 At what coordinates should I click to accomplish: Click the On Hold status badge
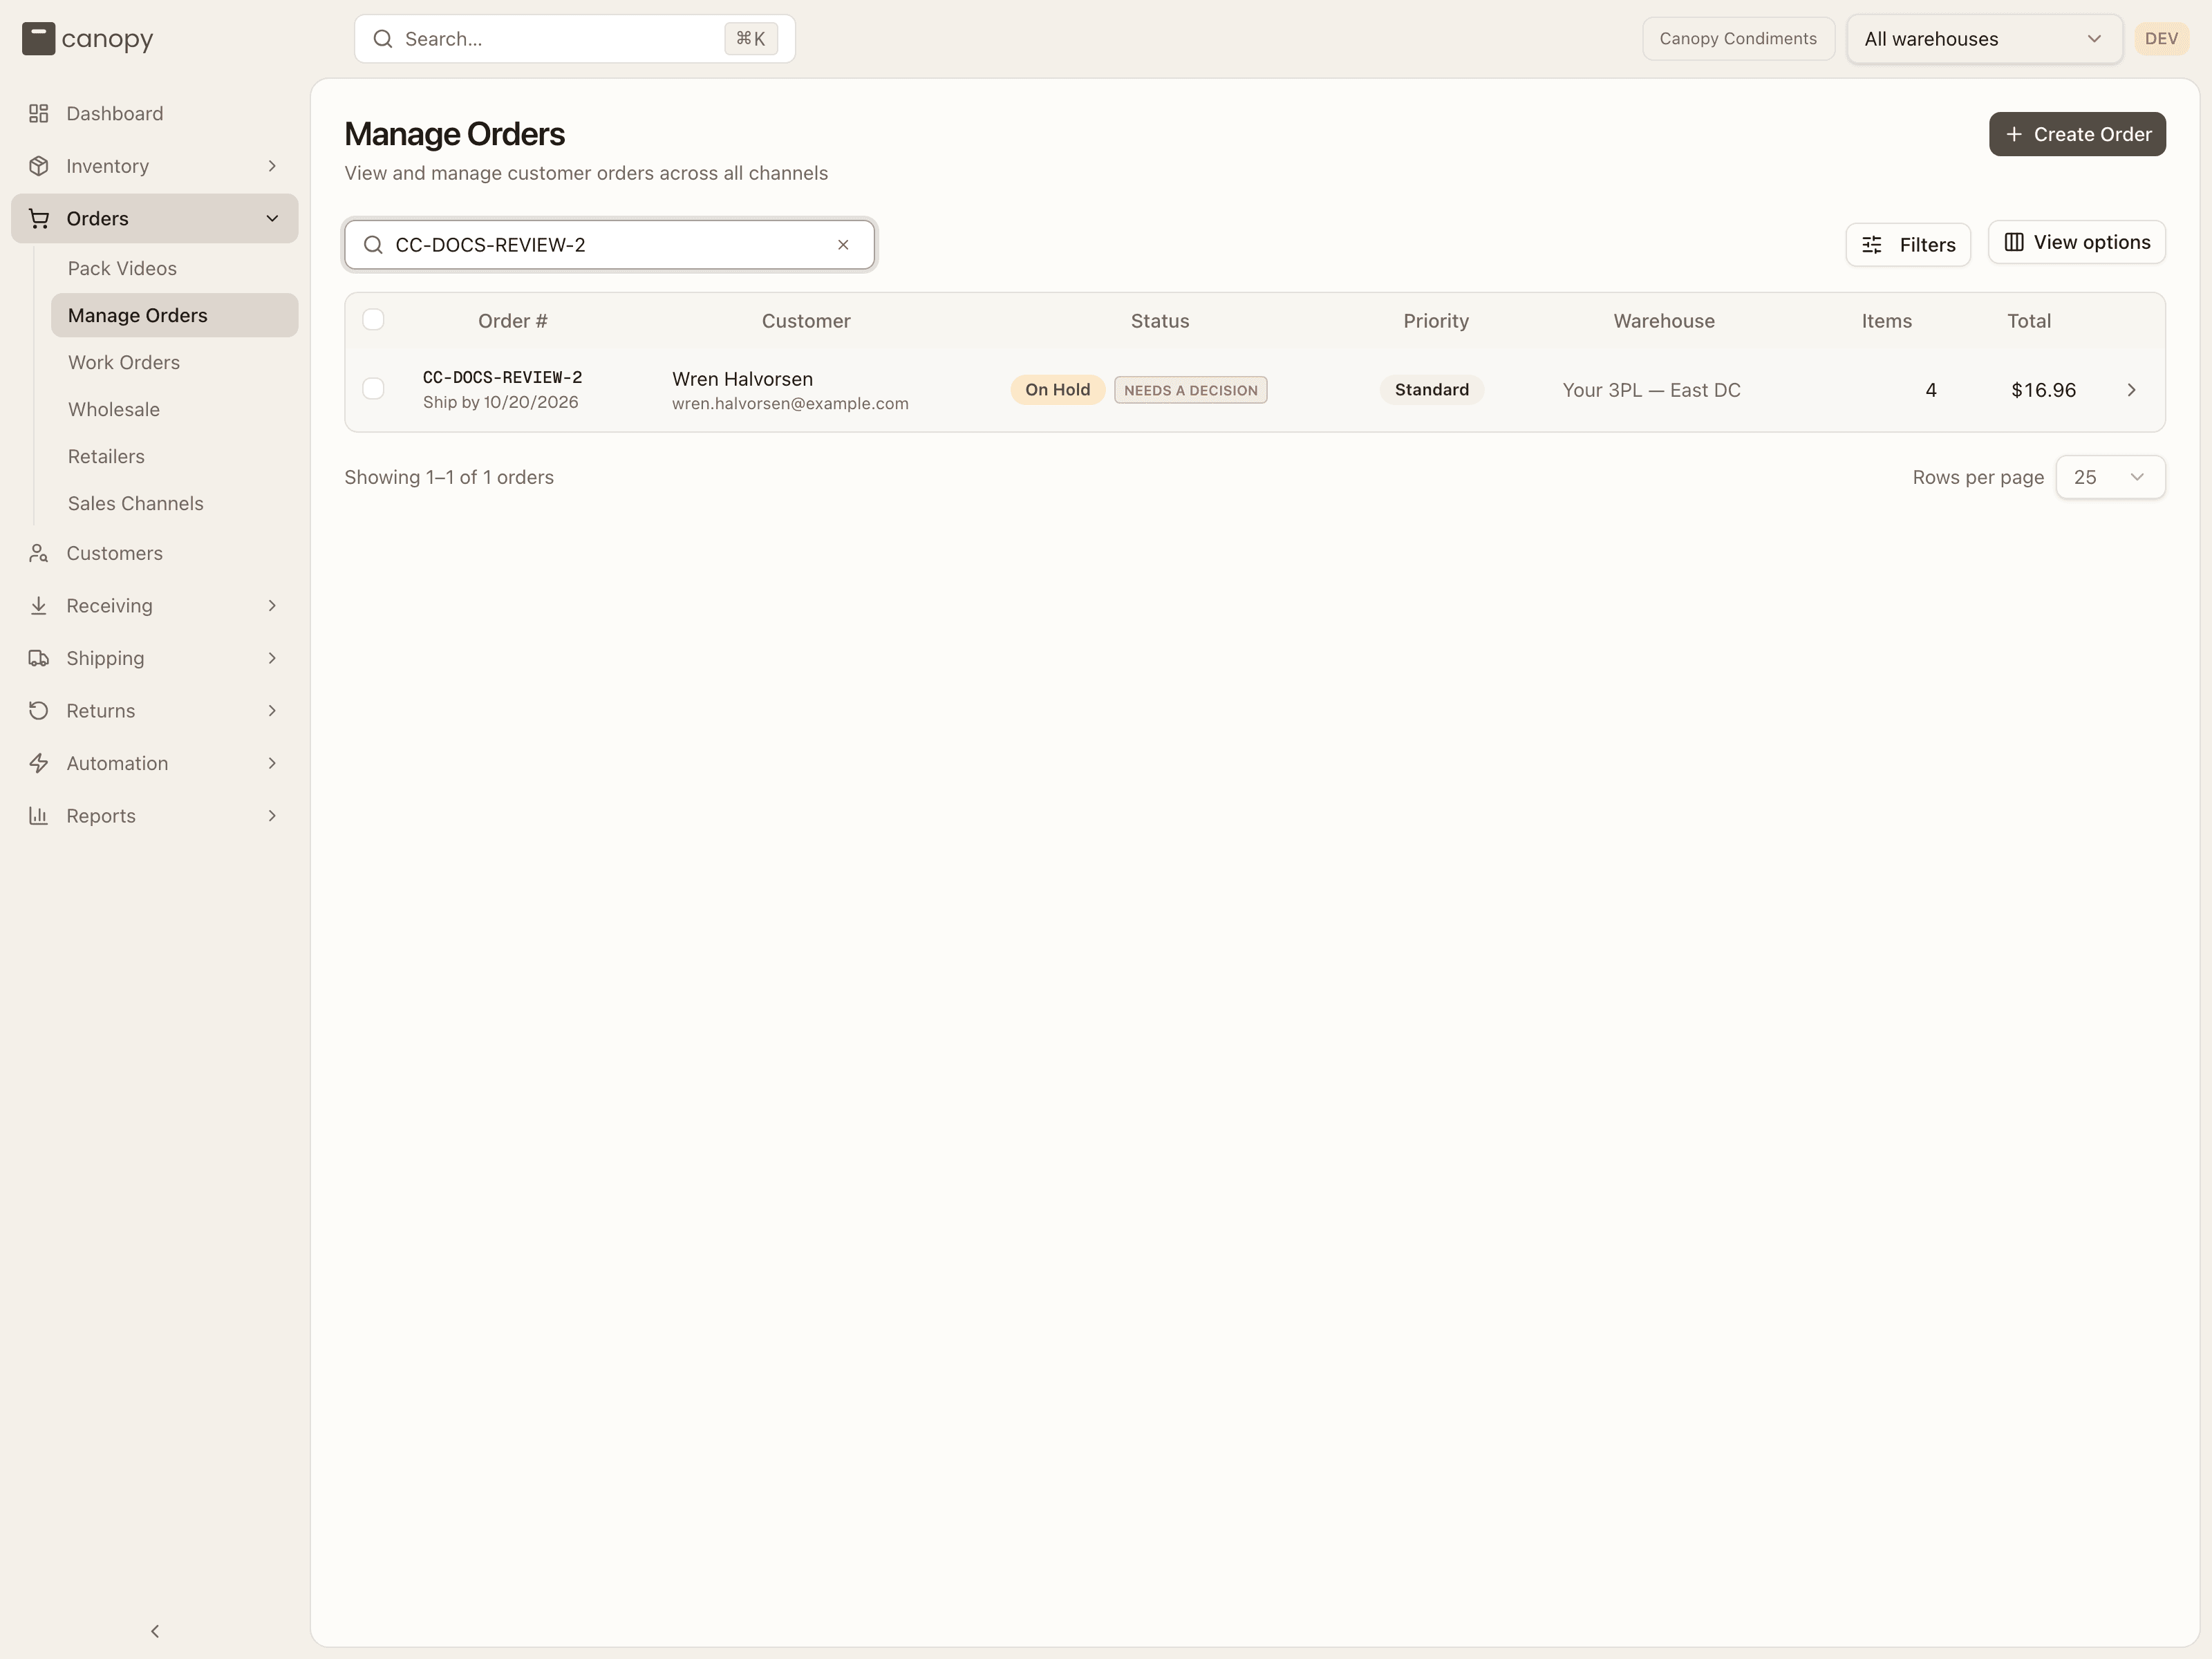(x=1057, y=390)
